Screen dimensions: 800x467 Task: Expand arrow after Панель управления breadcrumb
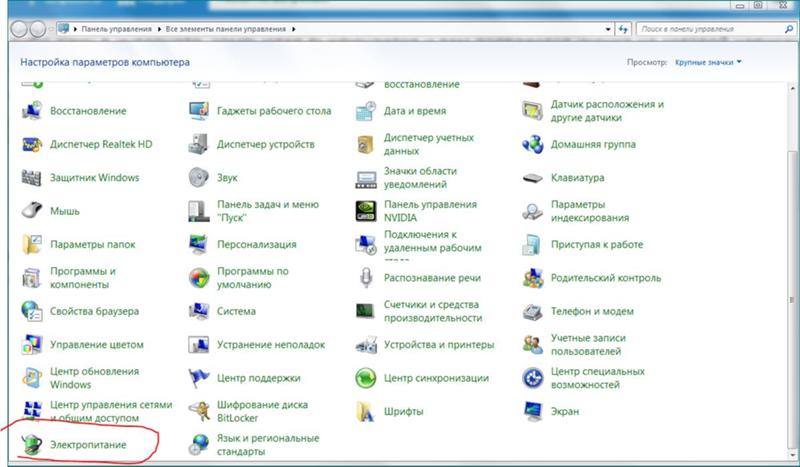click(x=159, y=29)
